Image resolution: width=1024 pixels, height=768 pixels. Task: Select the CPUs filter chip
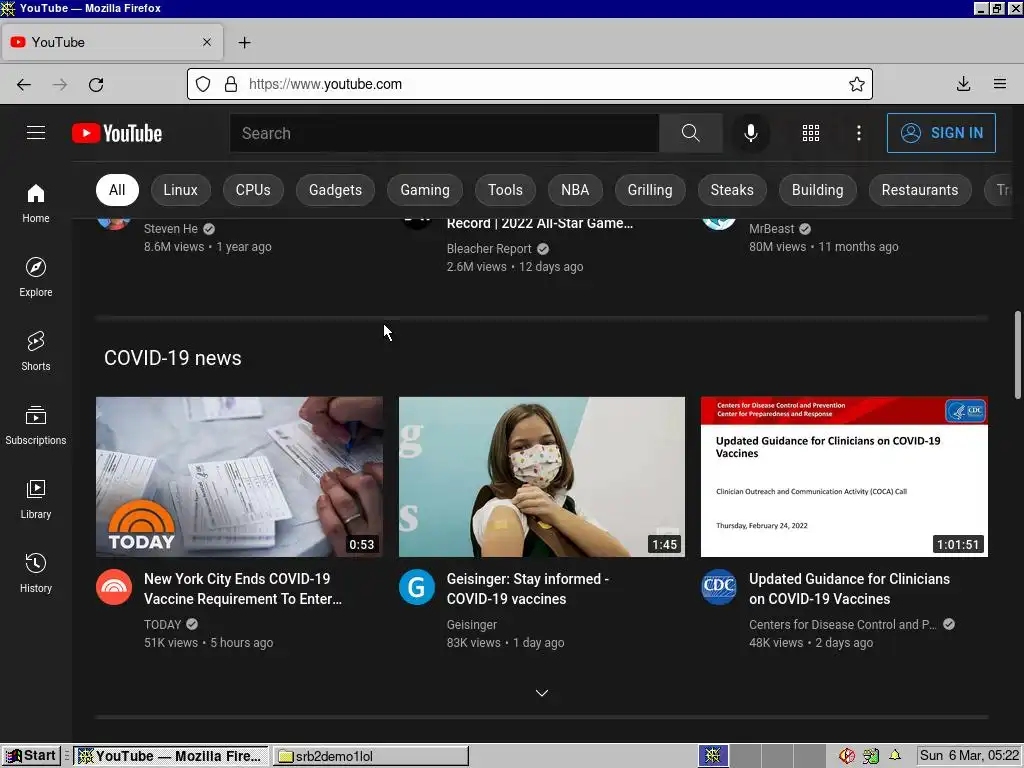click(x=253, y=190)
